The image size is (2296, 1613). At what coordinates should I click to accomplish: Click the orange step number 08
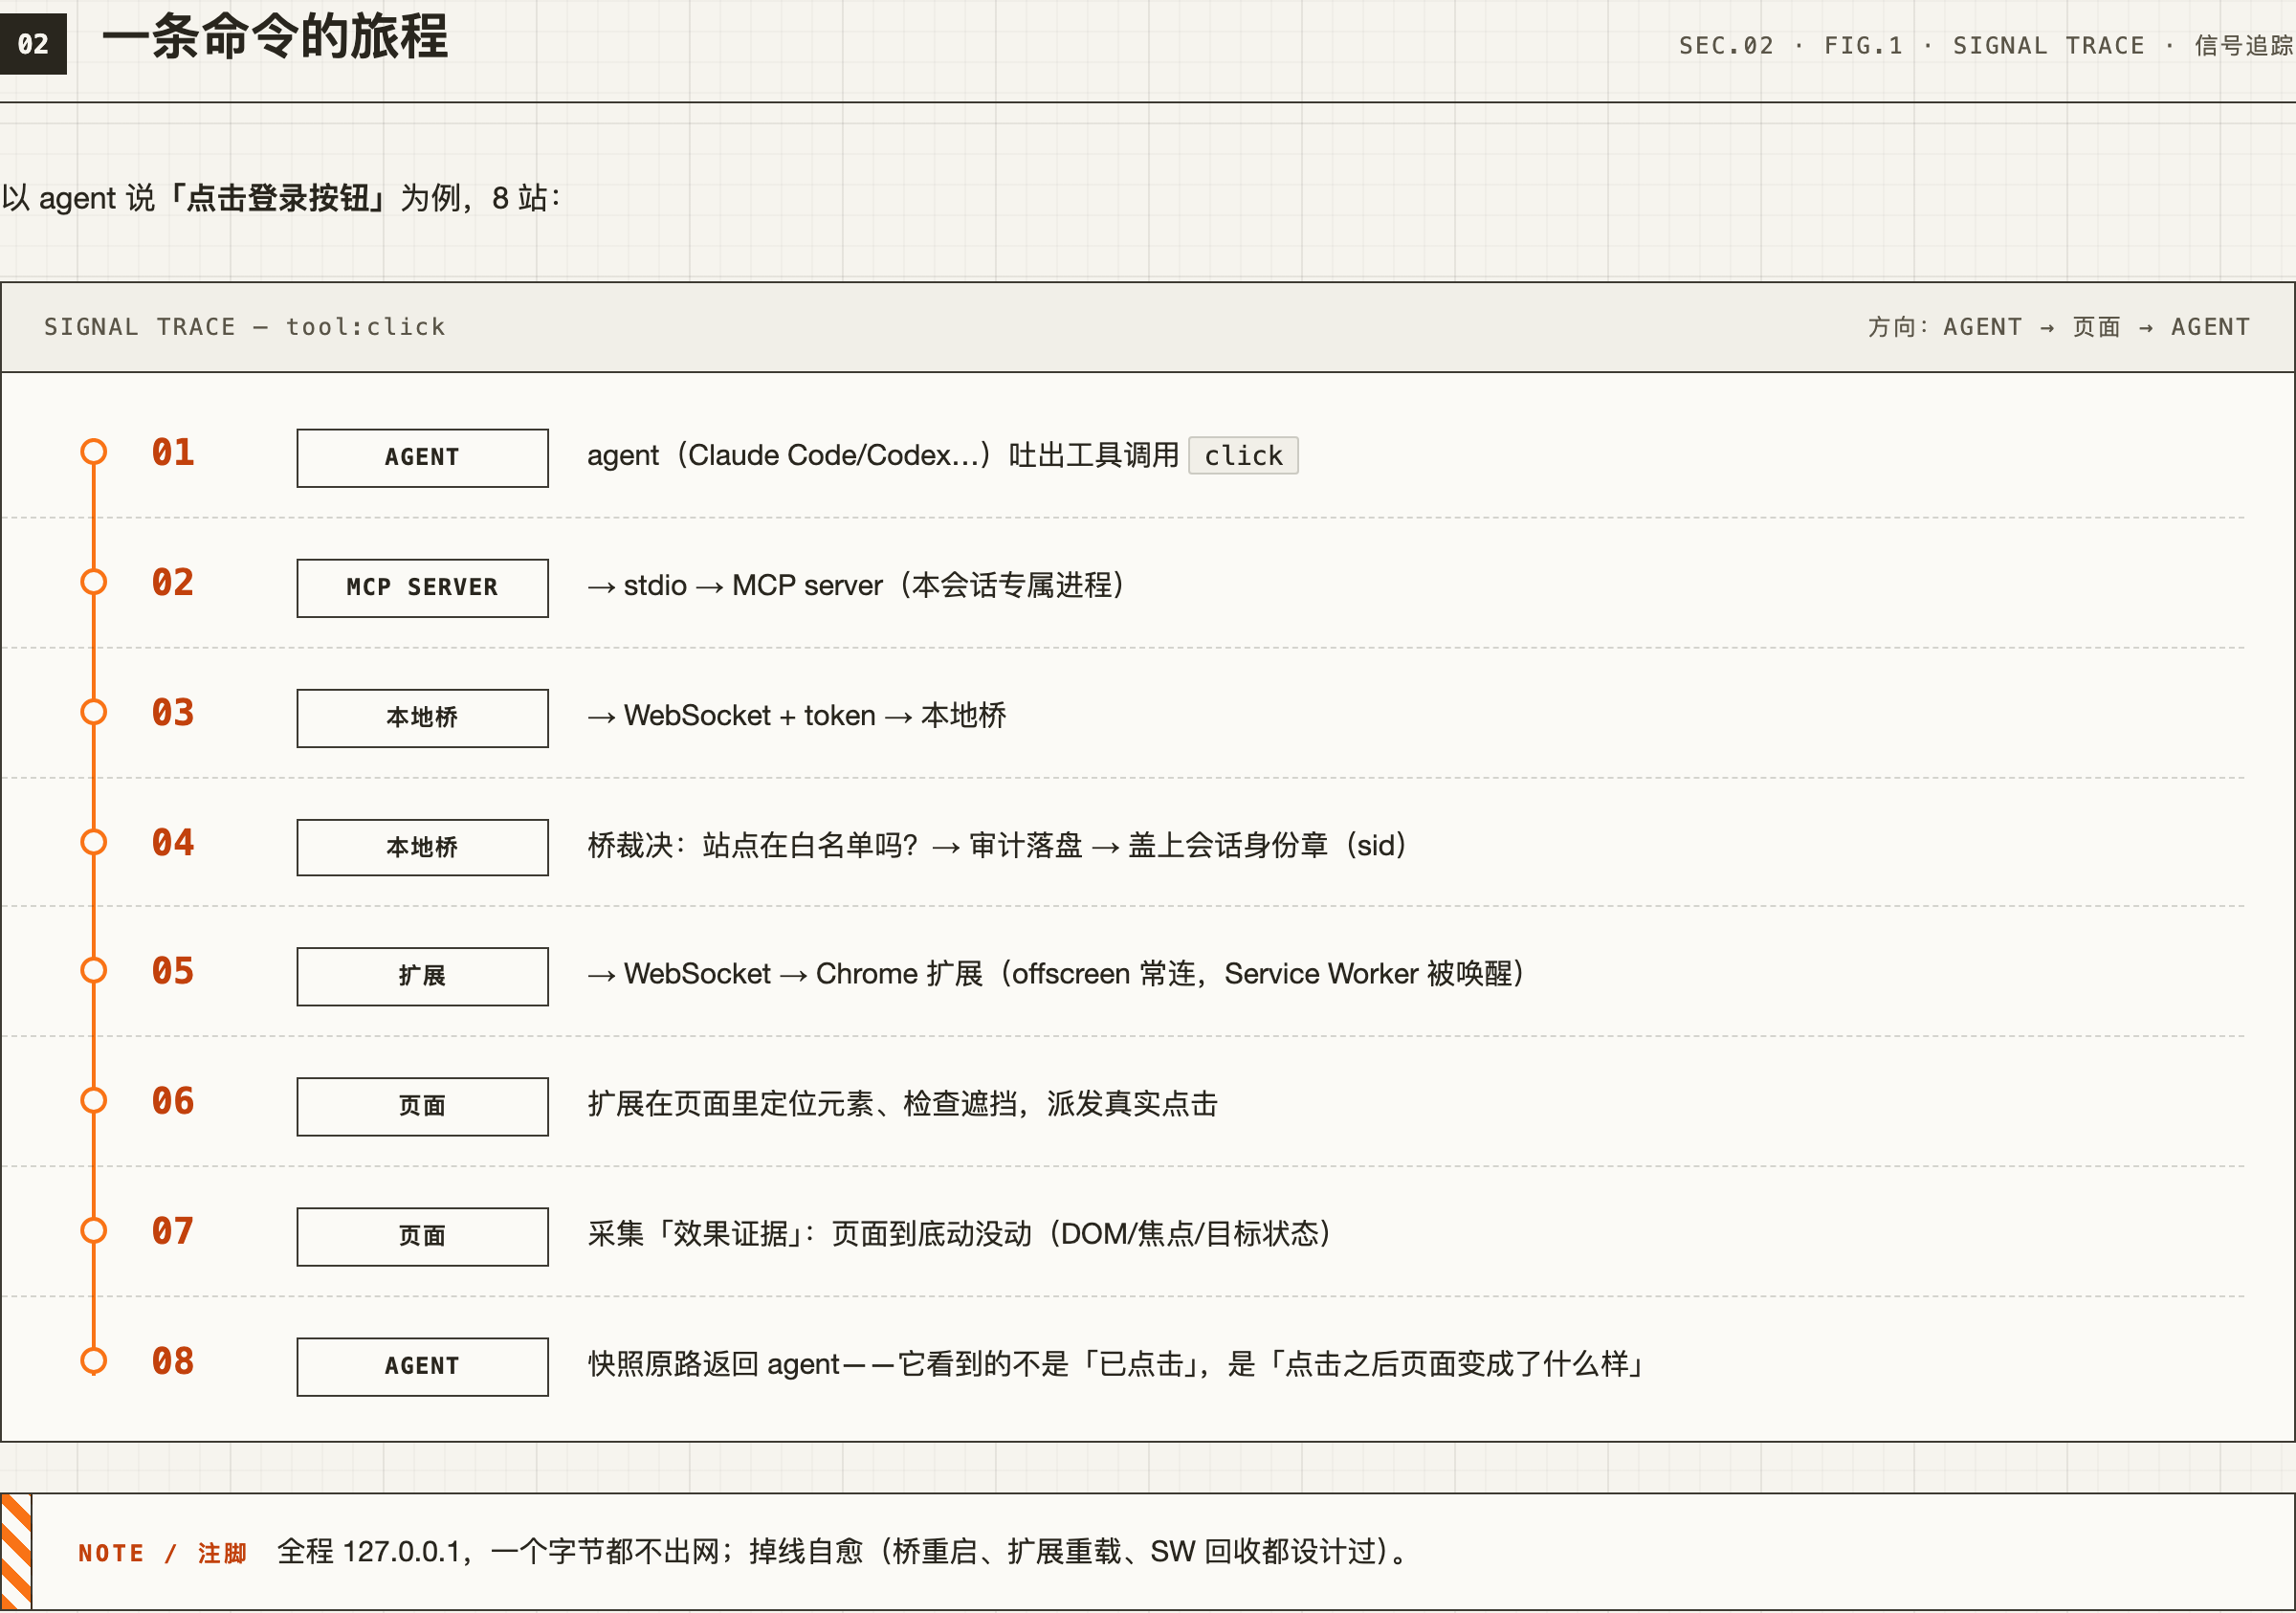[x=173, y=1362]
